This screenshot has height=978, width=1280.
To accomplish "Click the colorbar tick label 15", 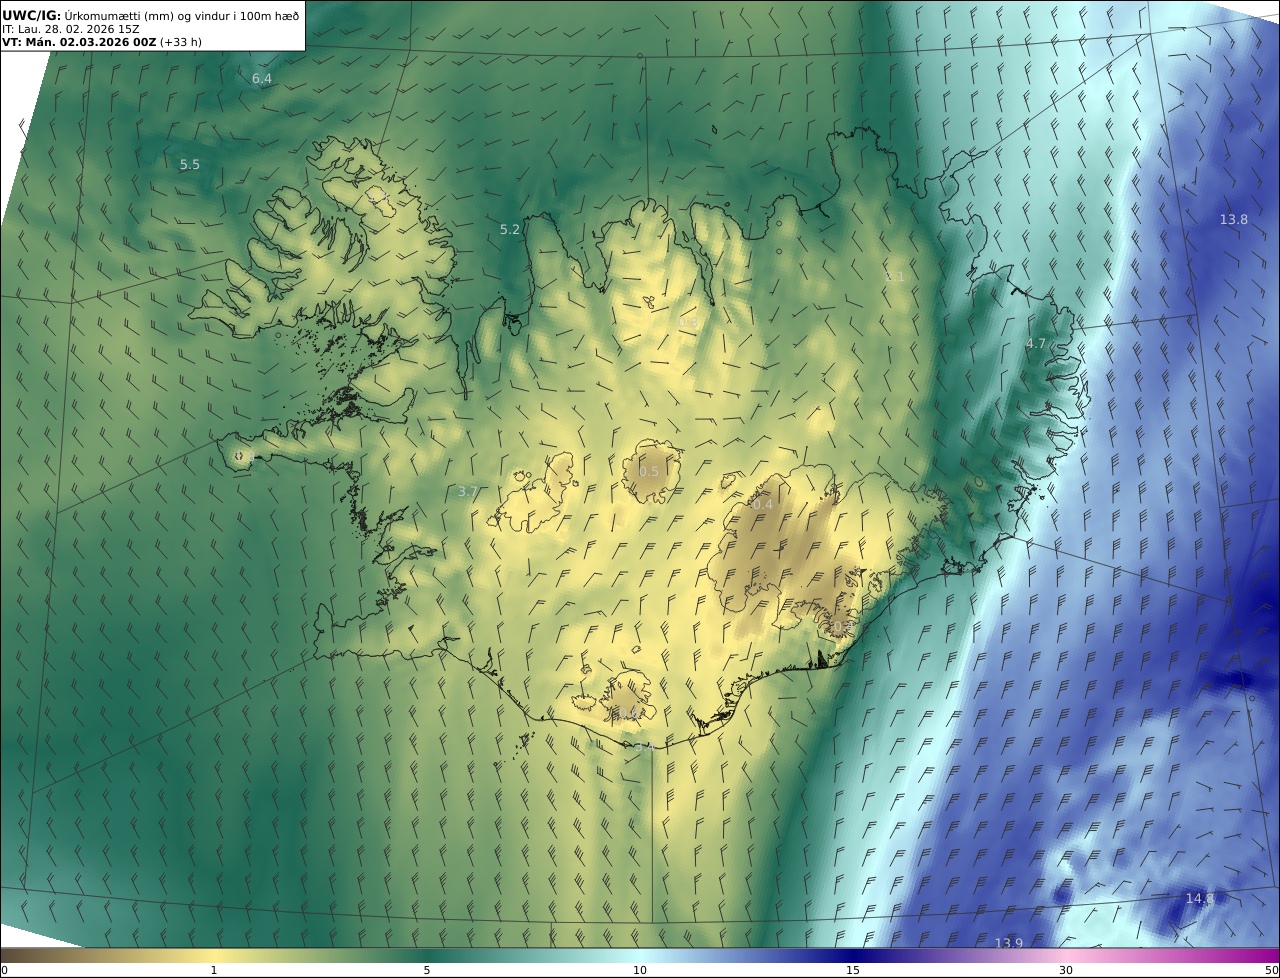I will click(x=853, y=970).
